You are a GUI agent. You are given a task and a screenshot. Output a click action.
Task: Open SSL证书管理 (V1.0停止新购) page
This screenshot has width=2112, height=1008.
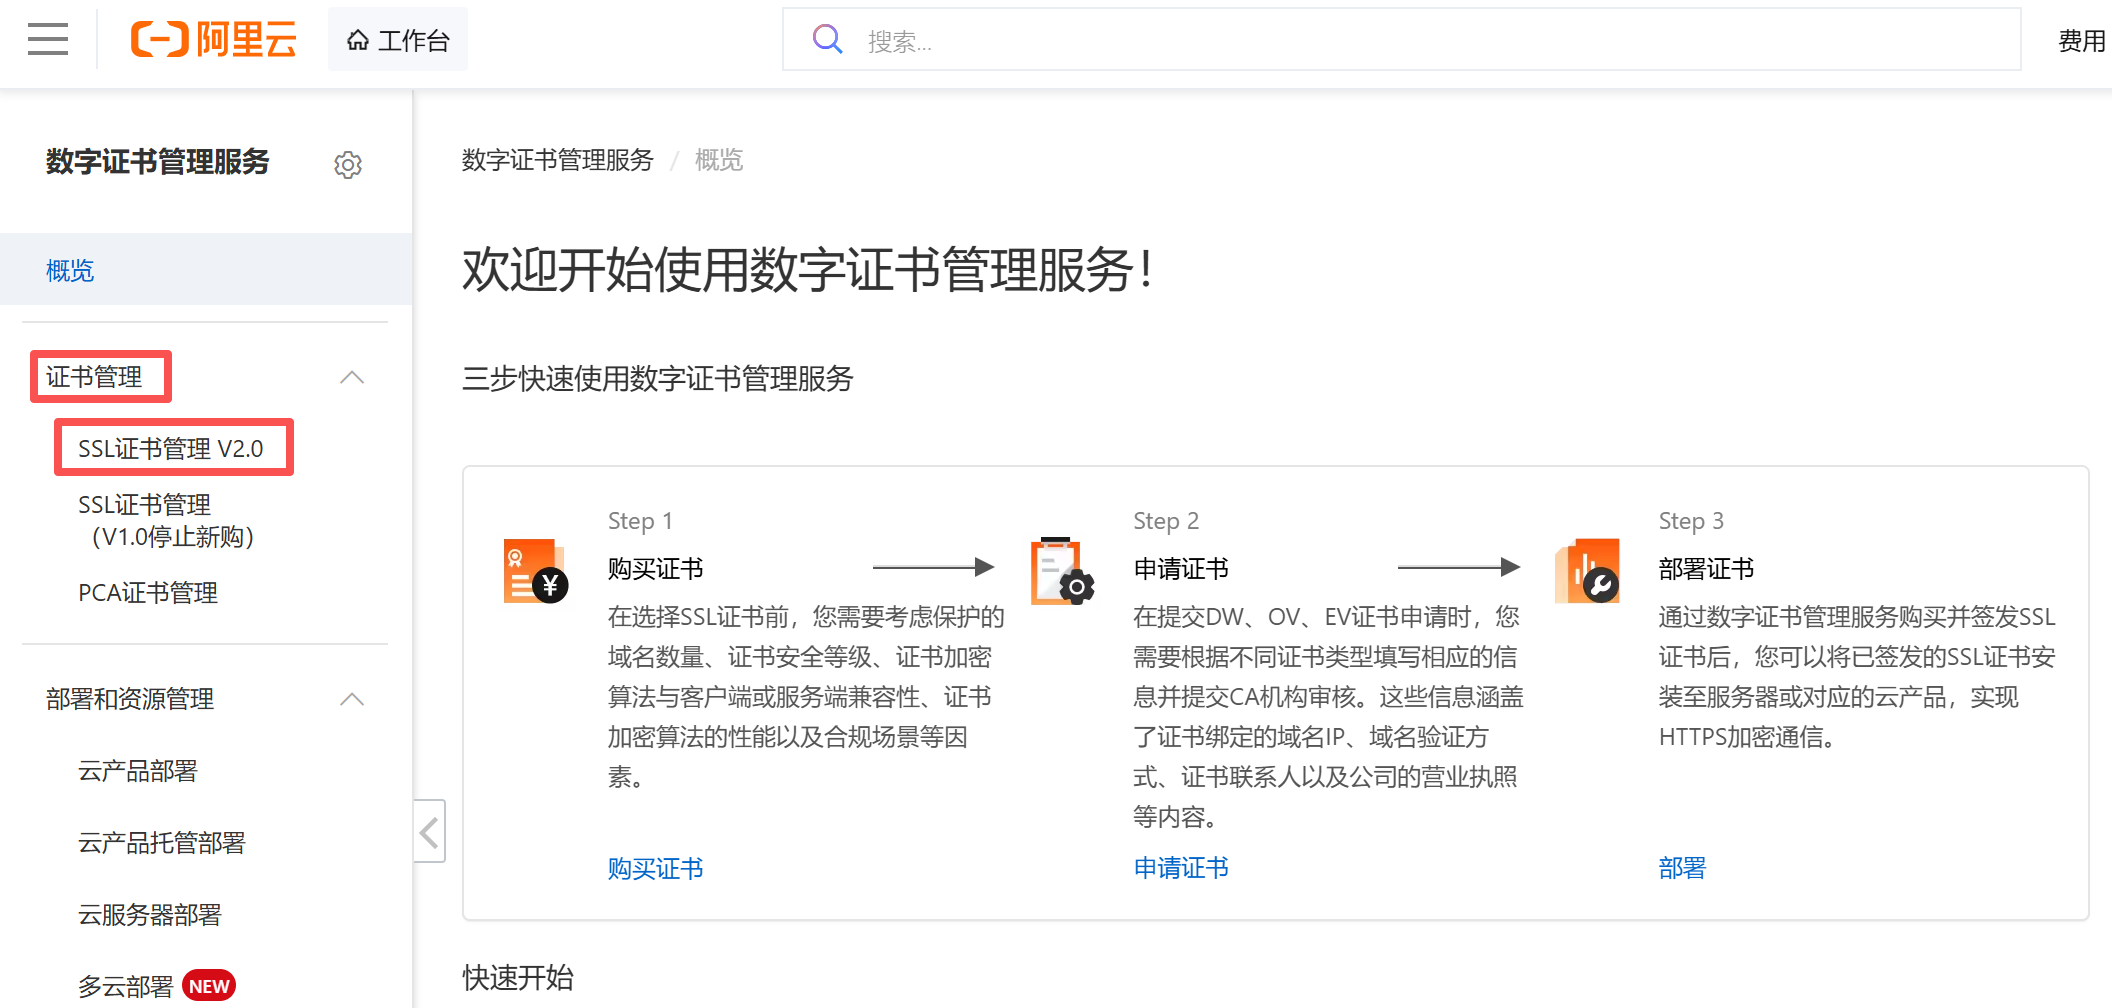[166, 521]
